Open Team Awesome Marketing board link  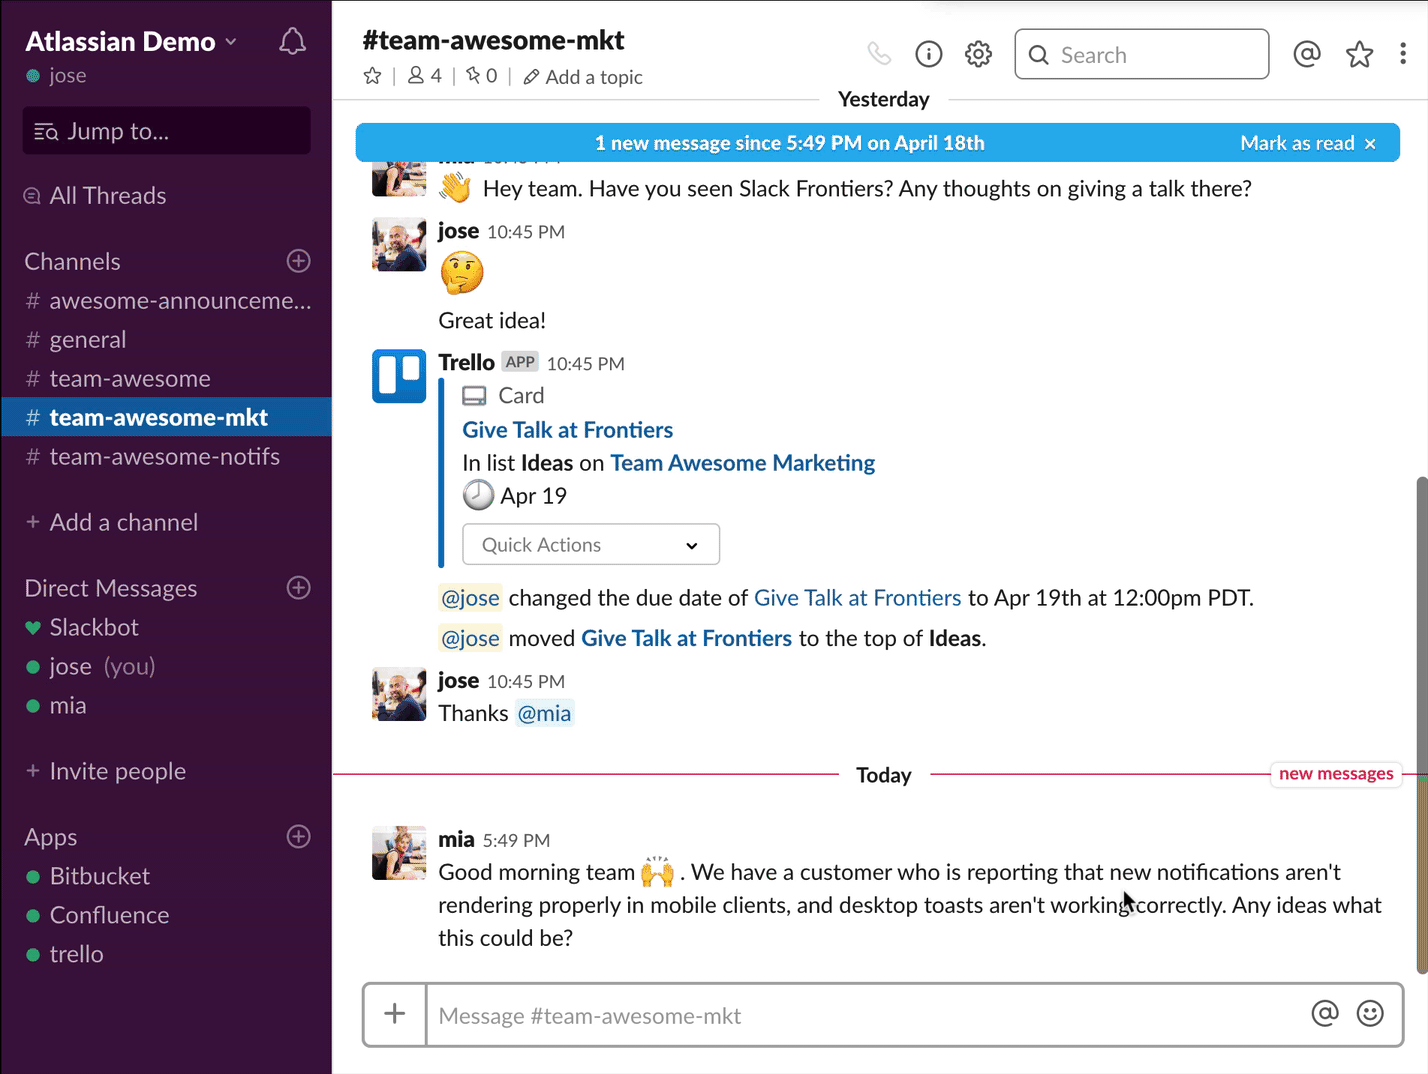coord(742,463)
